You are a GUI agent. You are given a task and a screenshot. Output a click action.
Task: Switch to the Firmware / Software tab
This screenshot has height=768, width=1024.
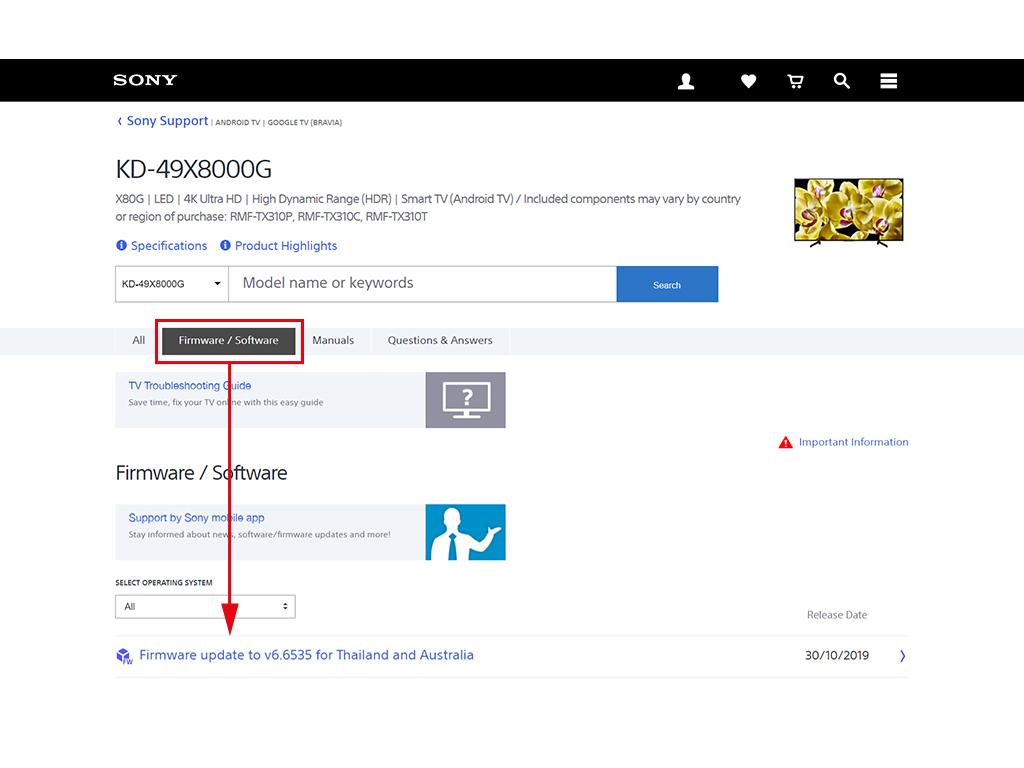[228, 340]
